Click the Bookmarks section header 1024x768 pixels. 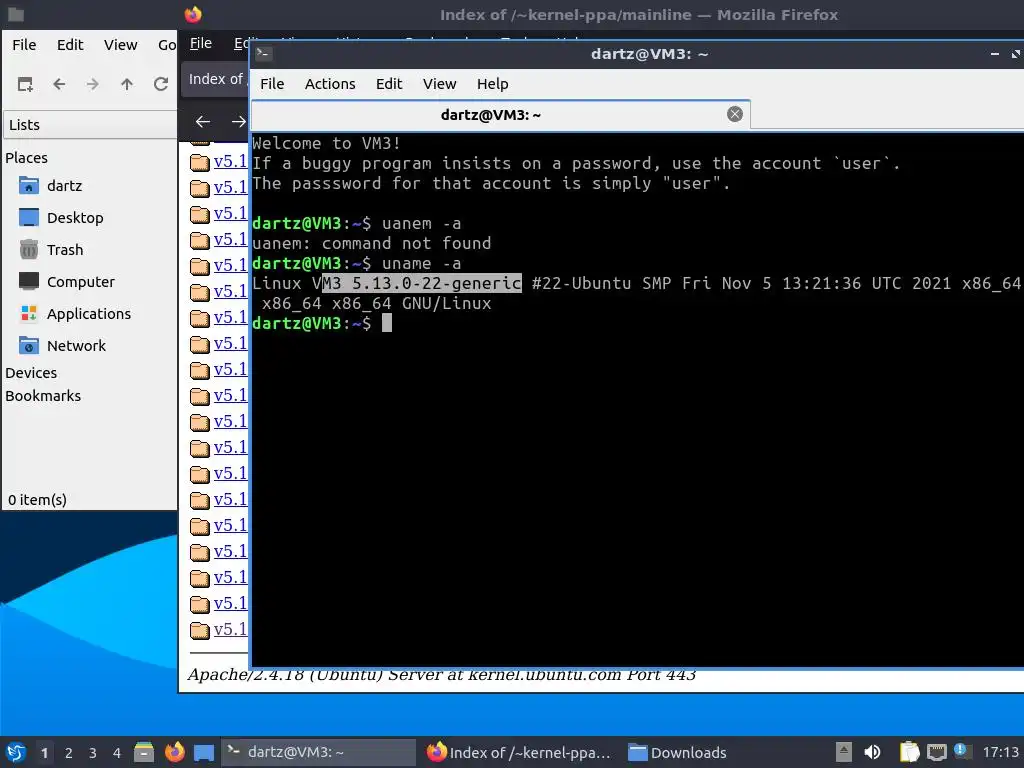click(43, 396)
